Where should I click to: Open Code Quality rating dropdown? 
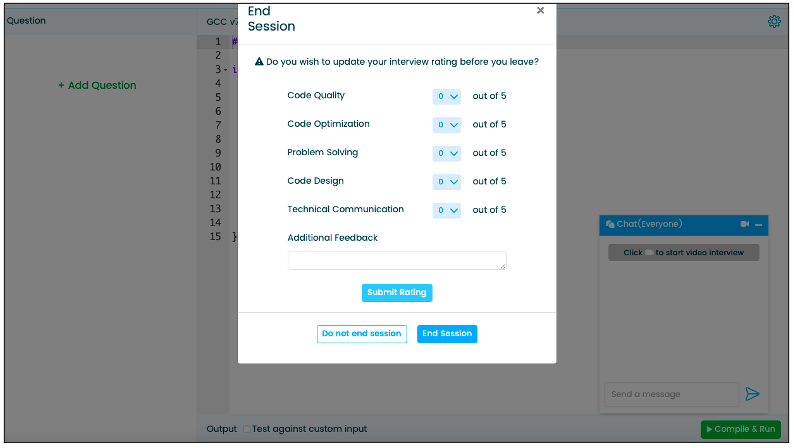pyautogui.click(x=447, y=96)
